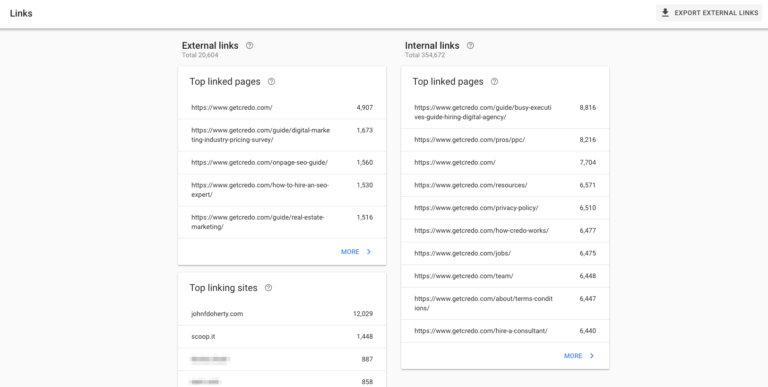
Task: Open help icon beside External links heading
Action: click(249, 46)
